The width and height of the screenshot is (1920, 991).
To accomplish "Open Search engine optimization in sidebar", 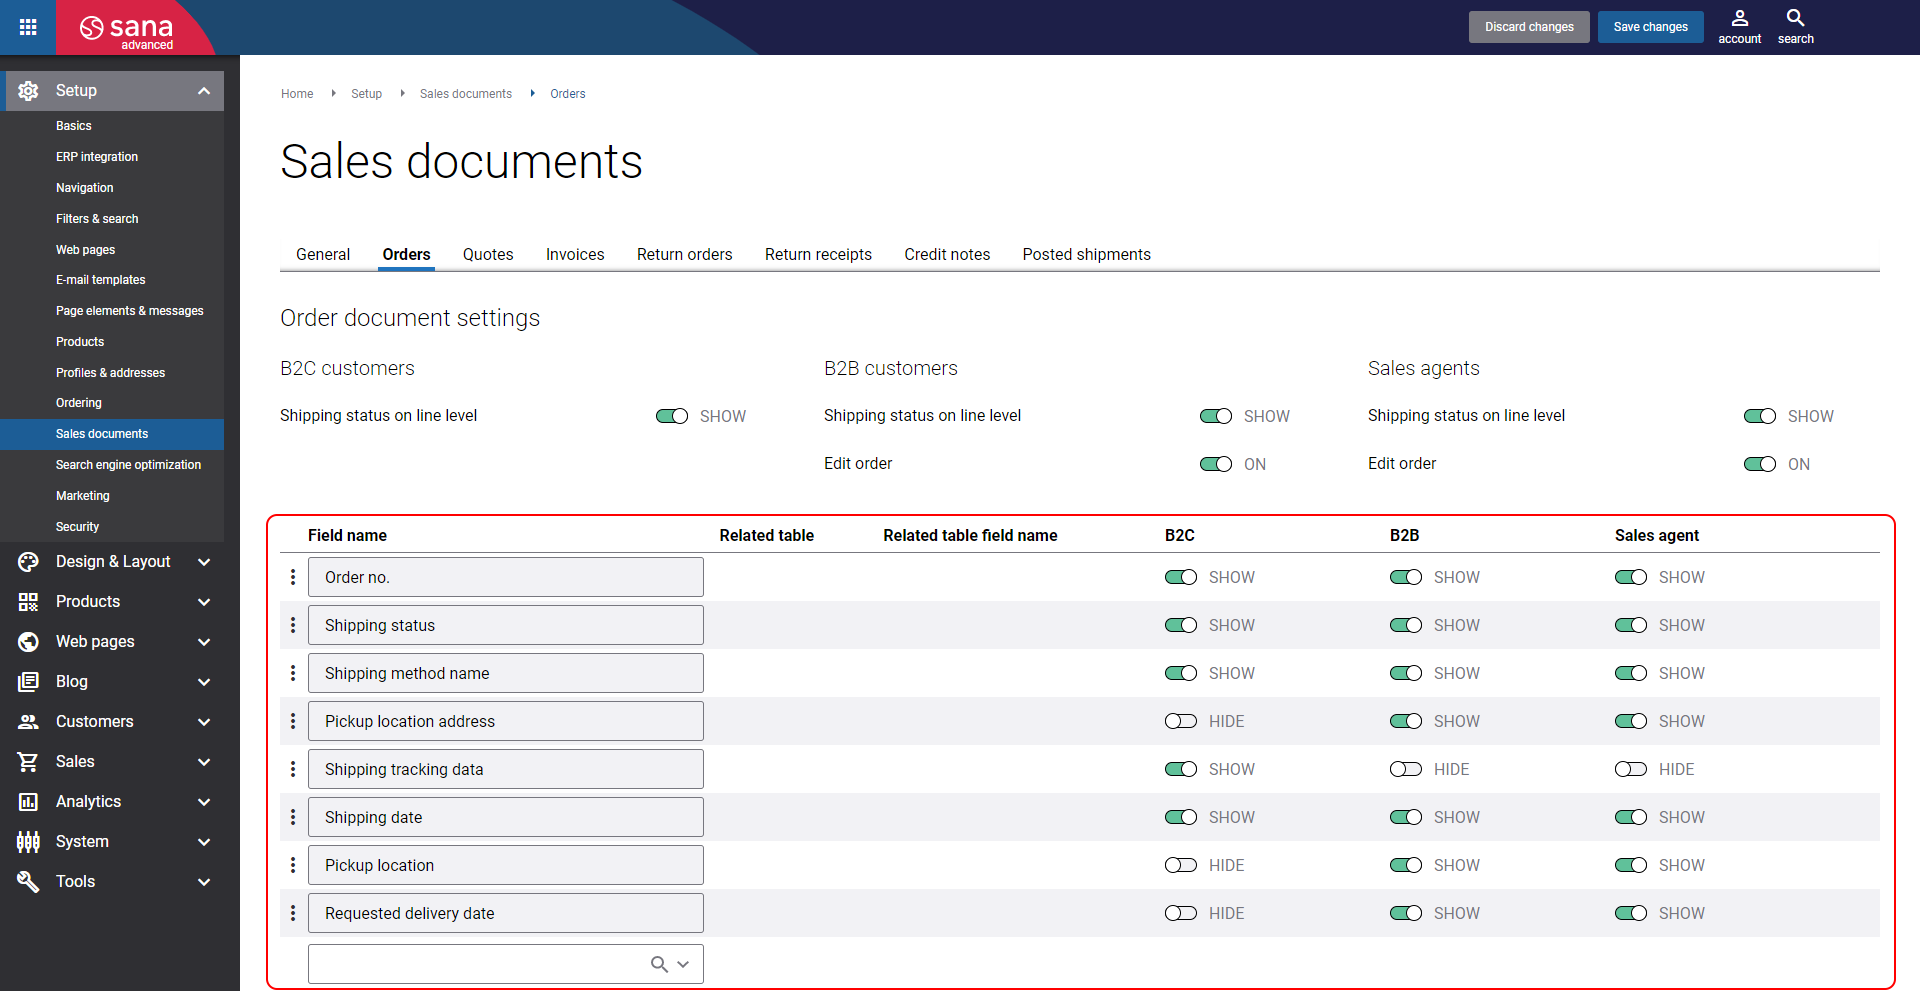I will pos(128,465).
